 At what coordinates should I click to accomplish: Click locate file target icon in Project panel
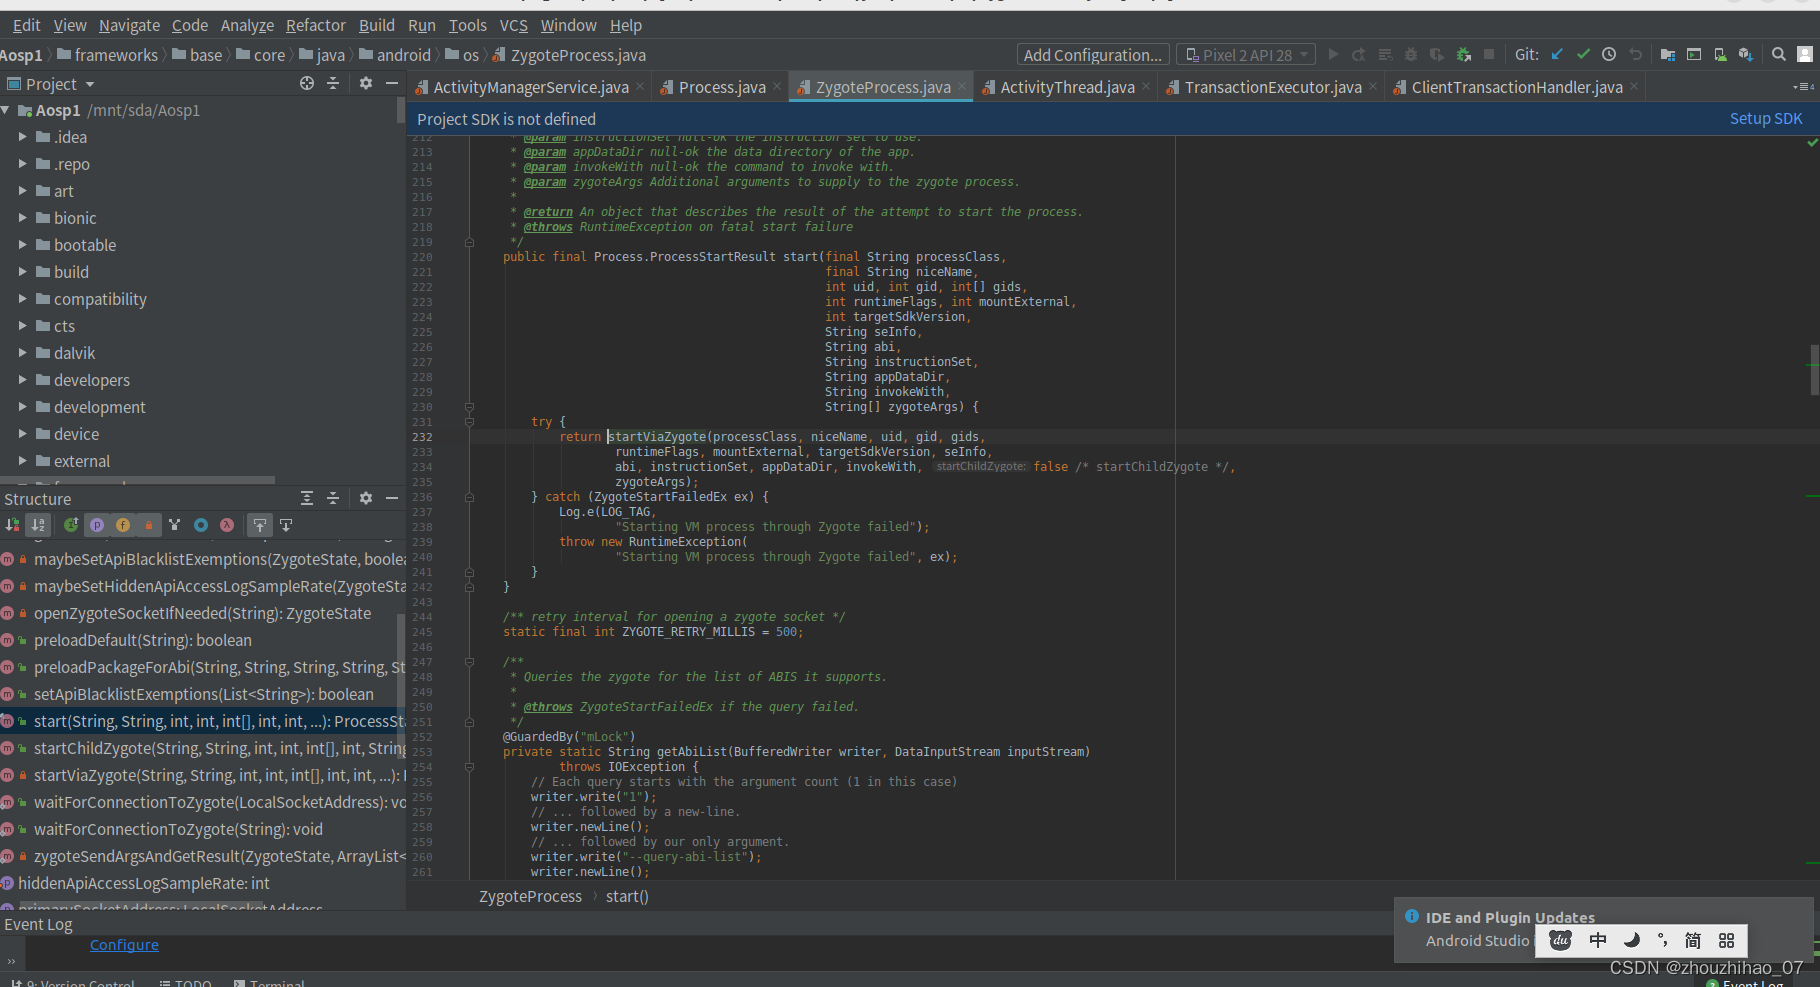tap(307, 84)
